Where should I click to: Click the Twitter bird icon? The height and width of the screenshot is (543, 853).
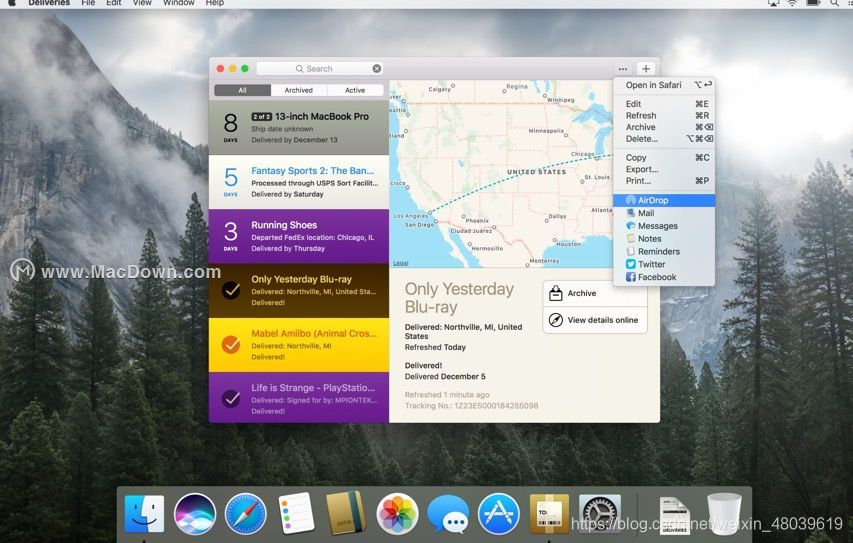click(631, 264)
